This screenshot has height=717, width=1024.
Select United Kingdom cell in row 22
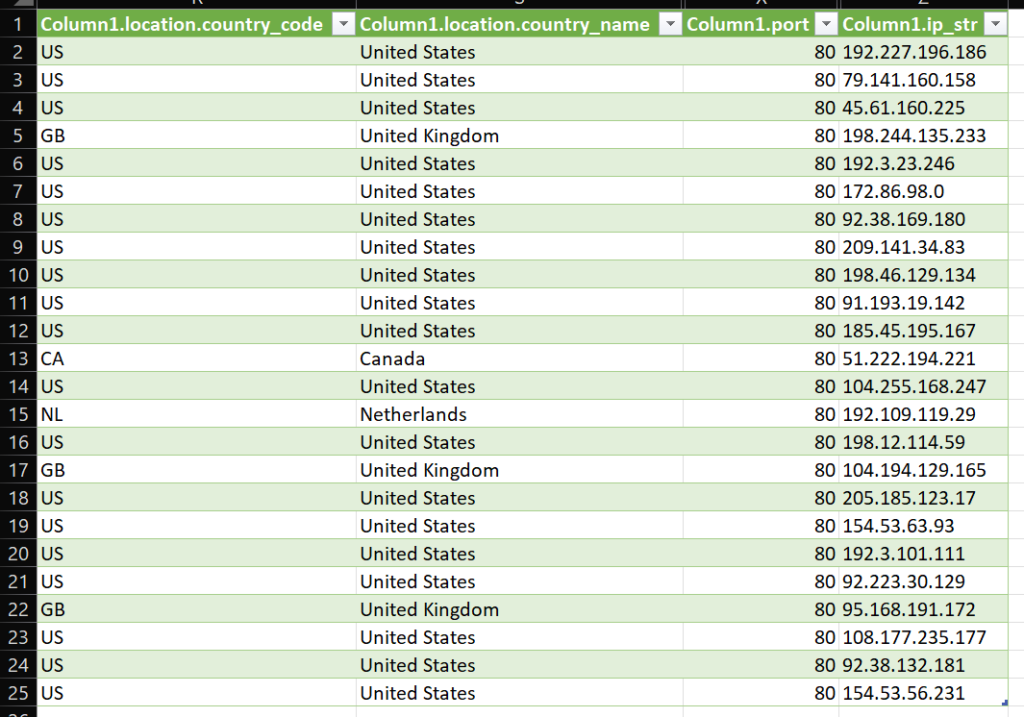tap(519, 609)
